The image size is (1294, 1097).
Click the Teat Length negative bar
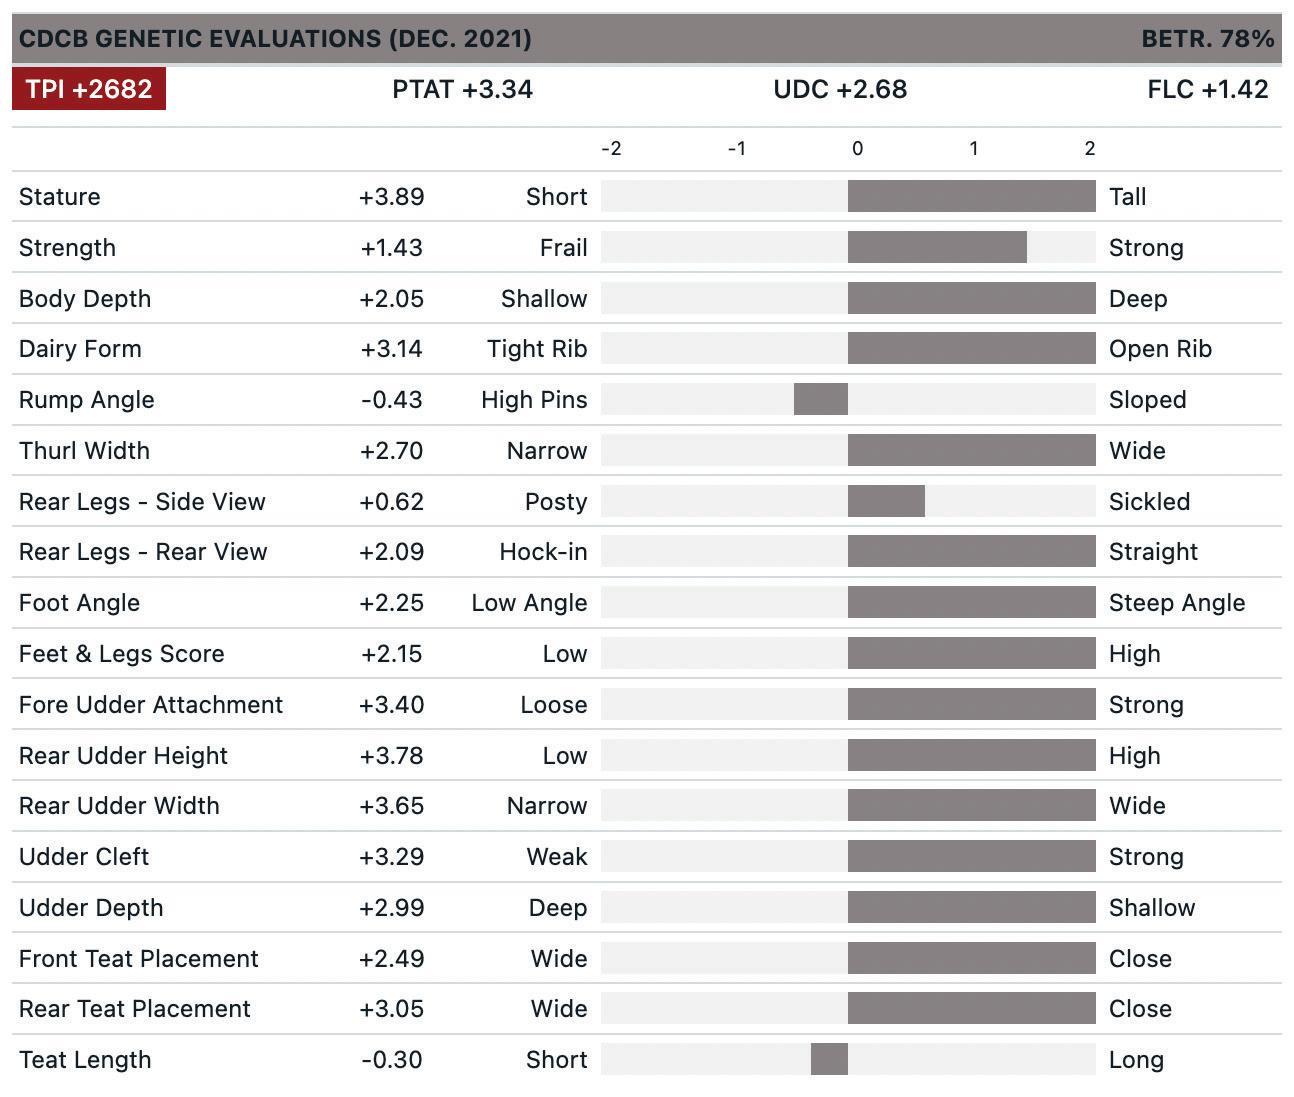coord(829,1060)
